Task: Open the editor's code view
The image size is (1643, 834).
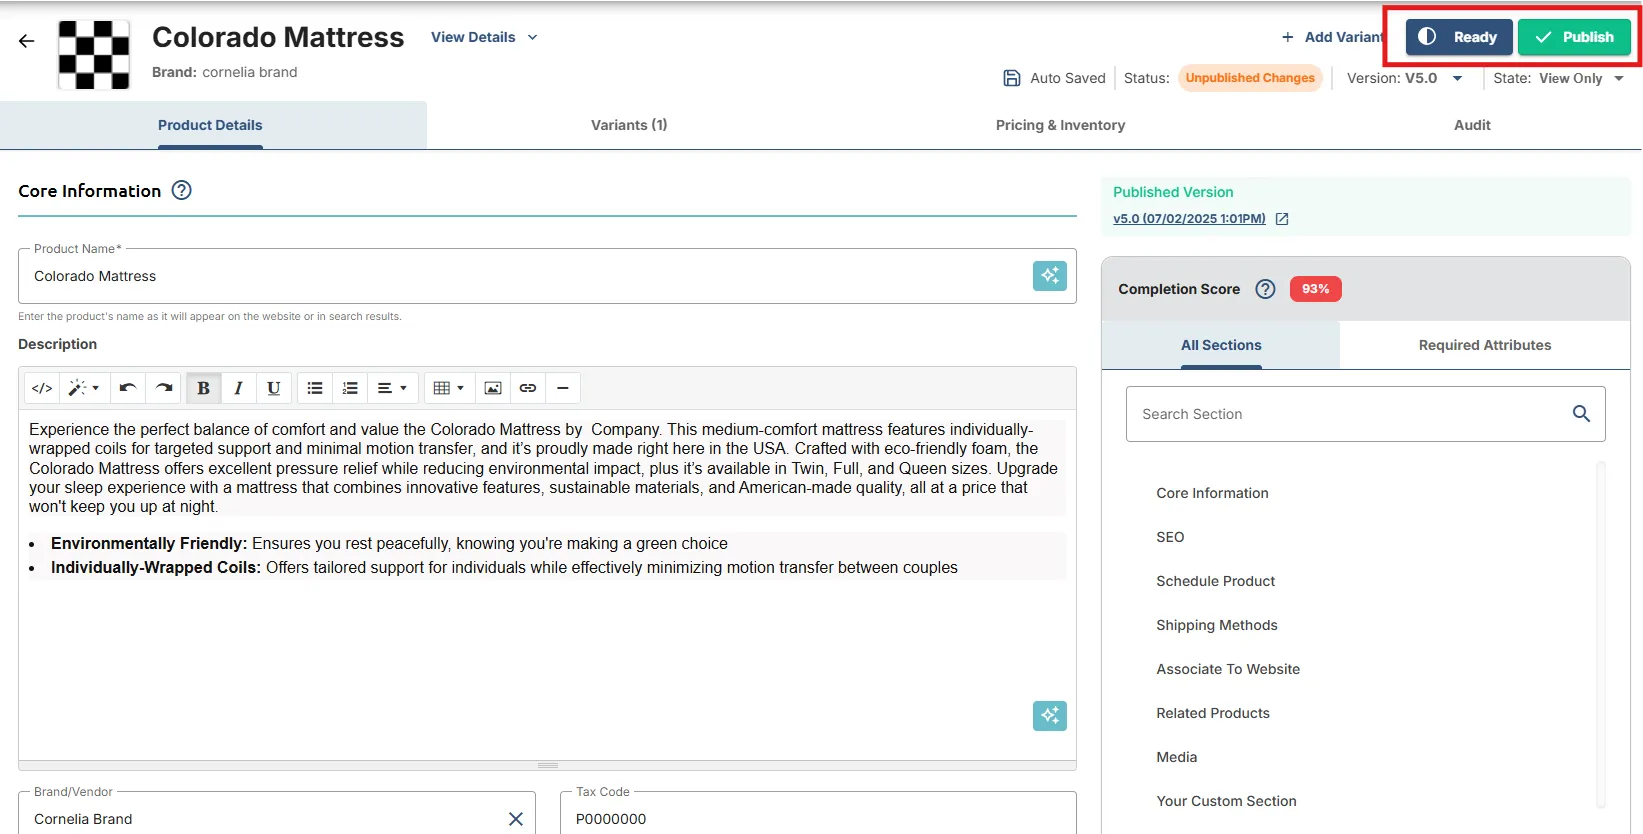Action: (42, 388)
